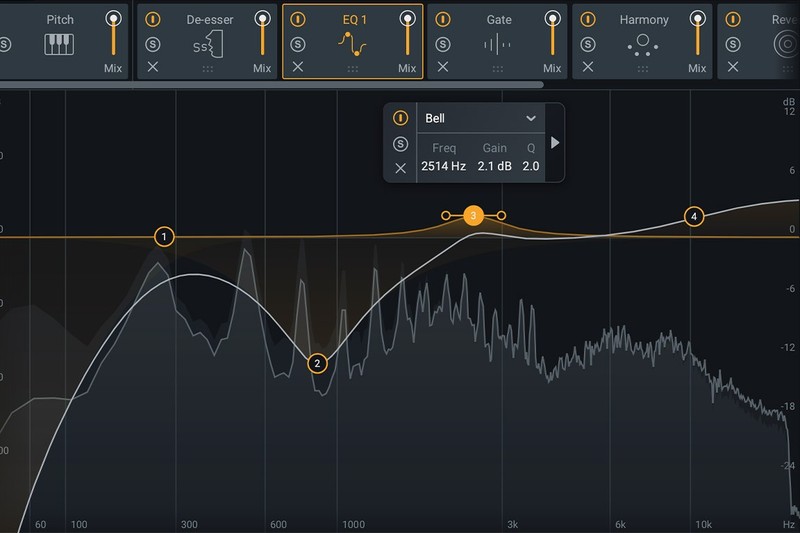Open the Pitch module piano icon
The image size is (800, 533).
tap(59, 44)
